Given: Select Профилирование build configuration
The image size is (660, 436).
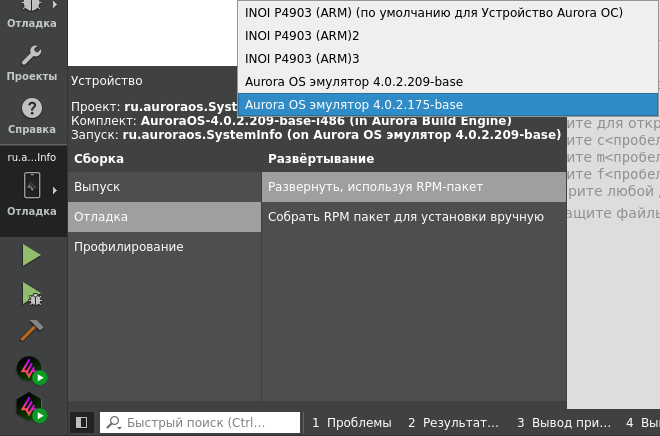Looking at the screenshot, I should [165, 247].
